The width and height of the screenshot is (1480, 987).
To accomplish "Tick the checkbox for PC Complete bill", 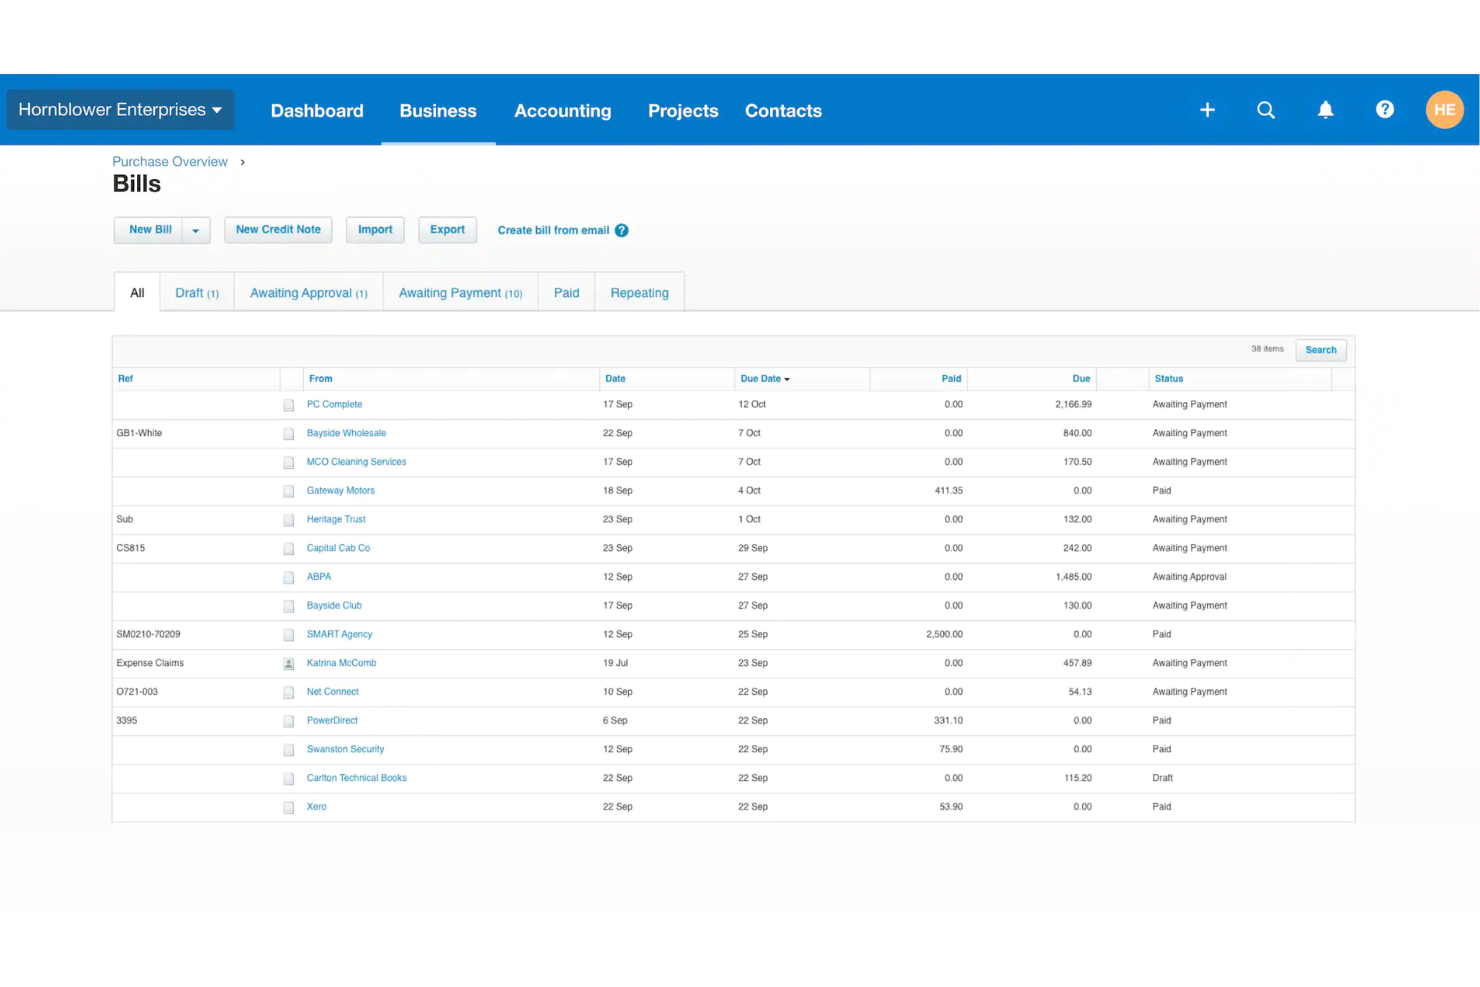I will pyautogui.click(x=289, y=405).
